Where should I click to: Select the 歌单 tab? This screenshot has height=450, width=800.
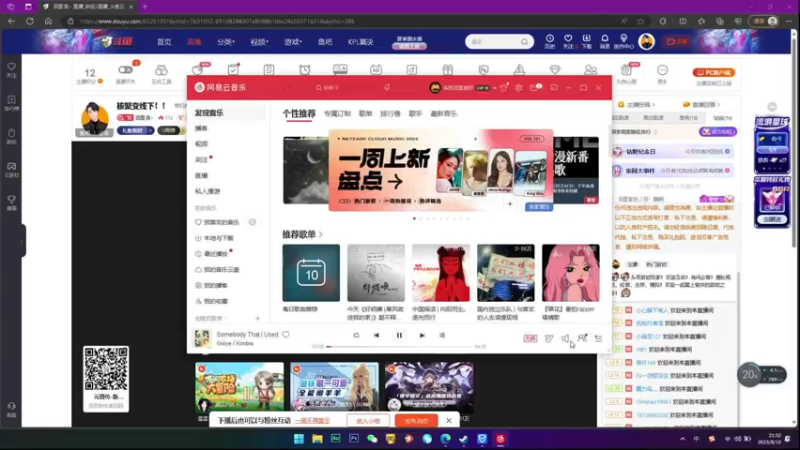365,114
